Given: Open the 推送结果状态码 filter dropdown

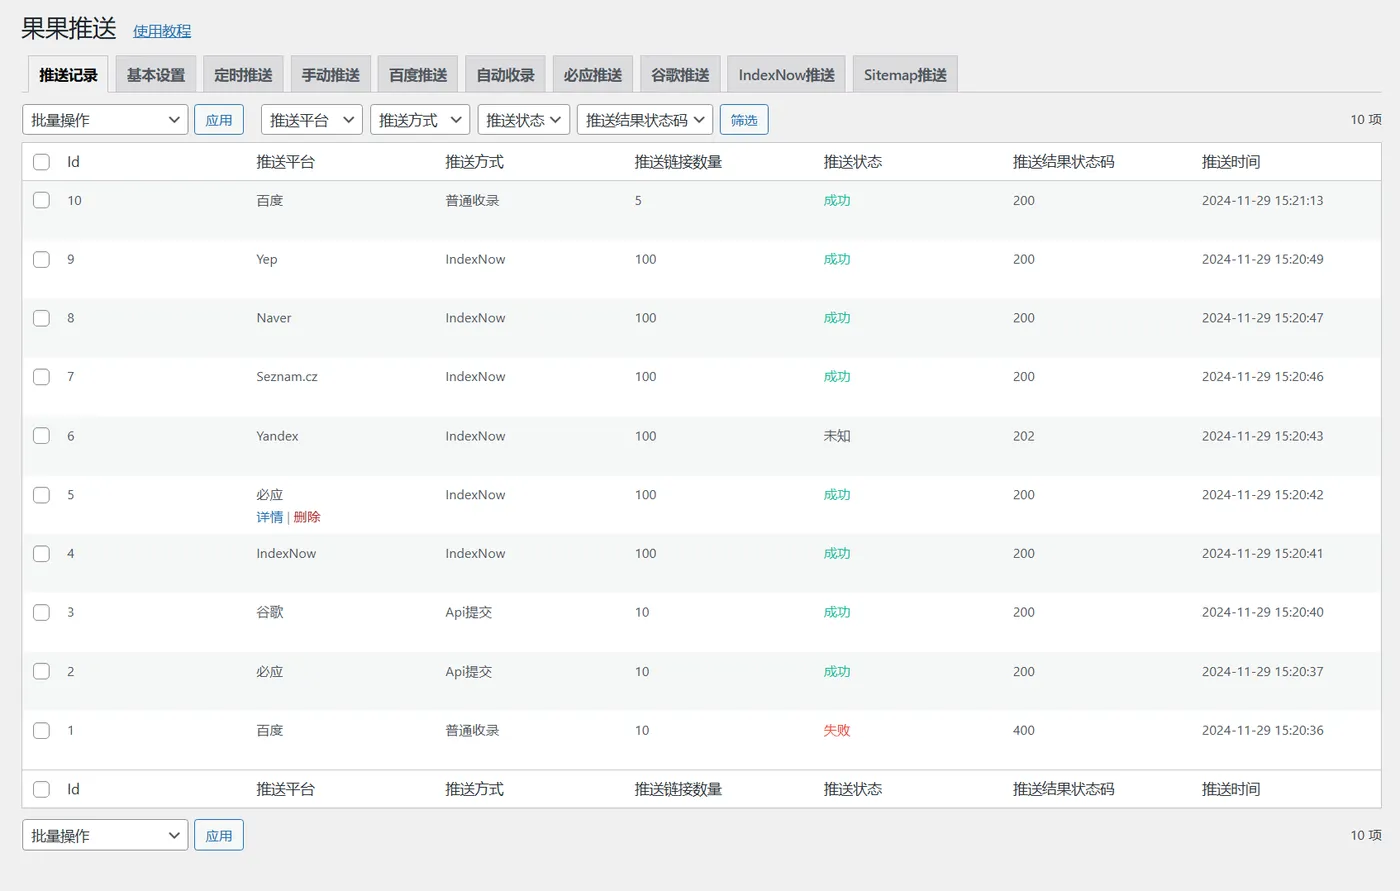Looking at the screenshot, I should click(645, 120).
